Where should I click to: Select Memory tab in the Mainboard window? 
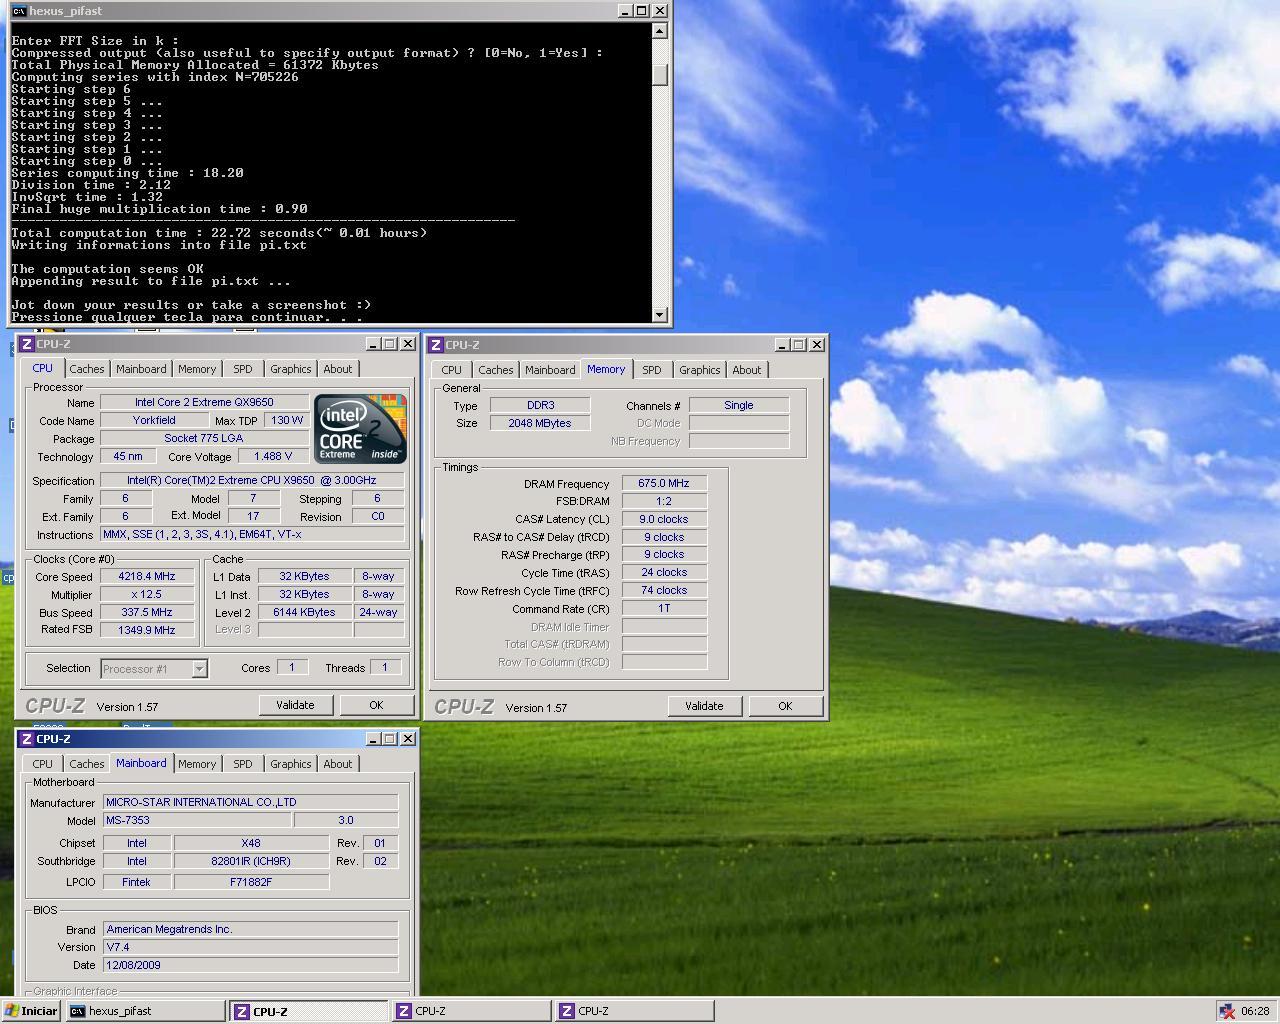197,764
